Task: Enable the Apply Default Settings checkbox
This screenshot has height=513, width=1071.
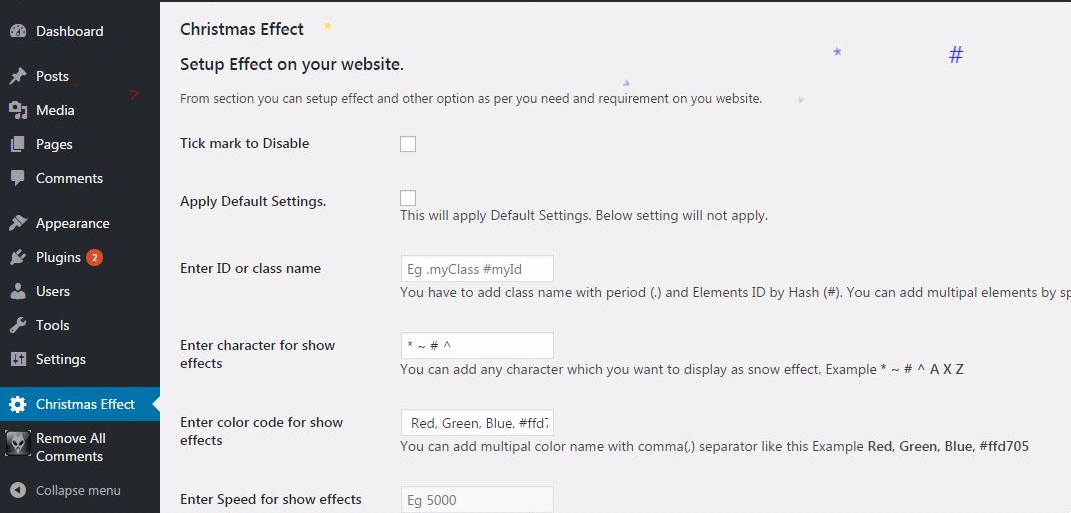Action: pyautogui.click(x=408, y=198)
